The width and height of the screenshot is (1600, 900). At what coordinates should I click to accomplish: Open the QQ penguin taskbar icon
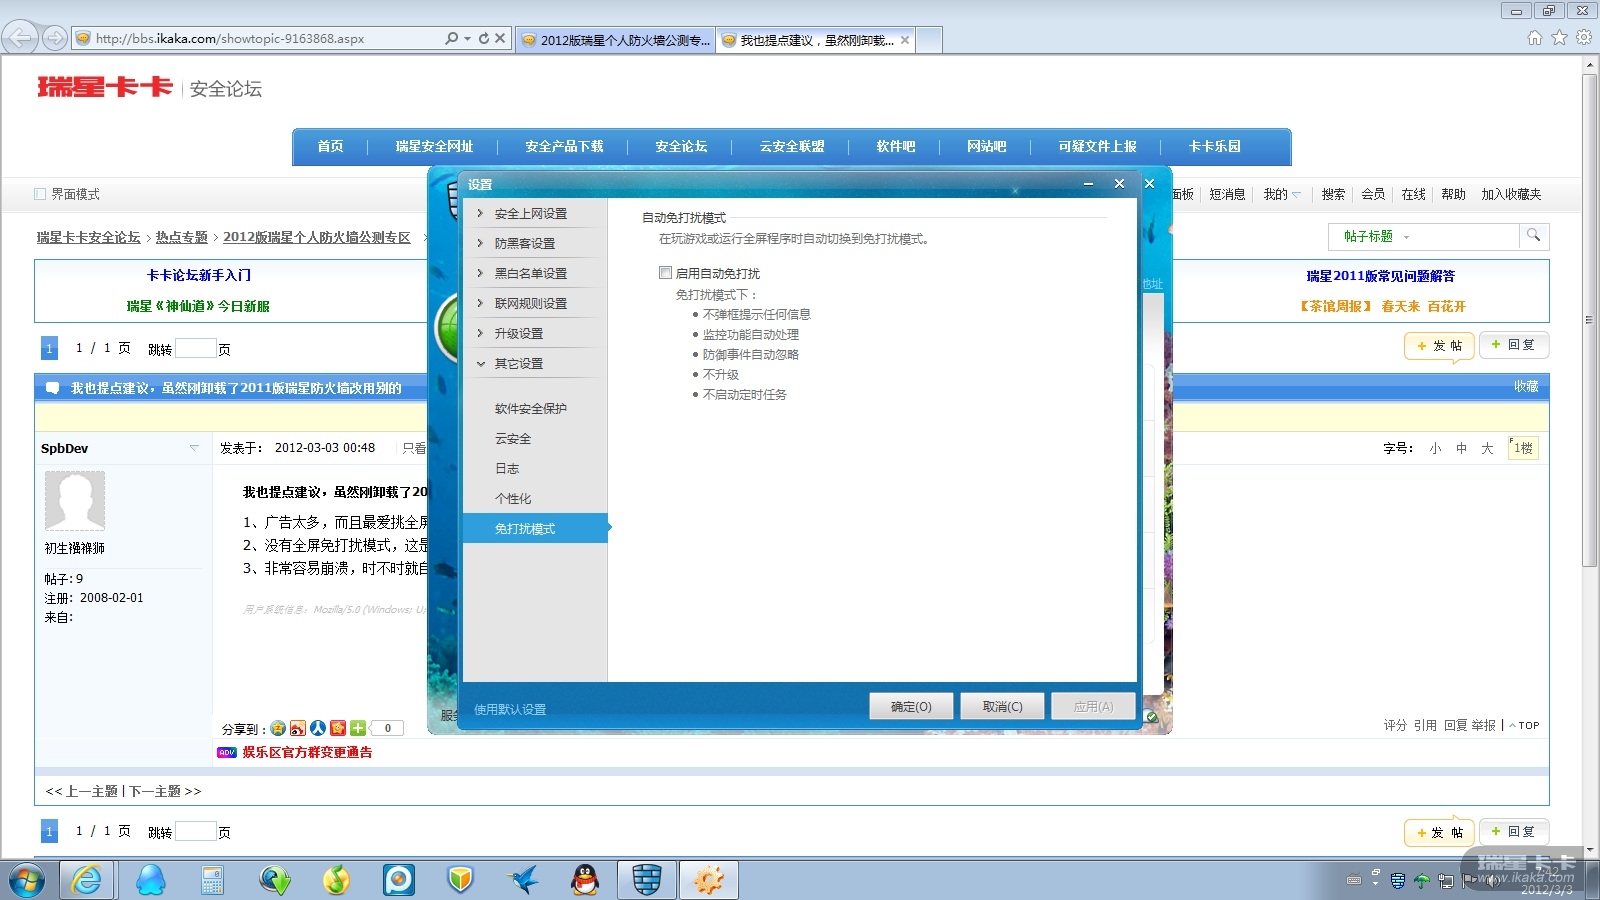[585, 880]
